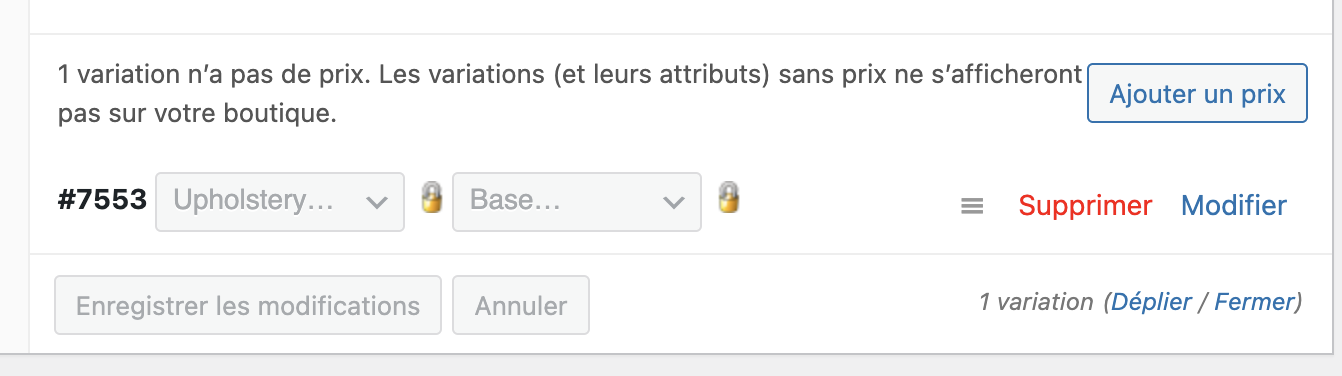Viewport: 1342px width, 376px height.
Task: Click the hamburger reorder handle icon
Action: pyautogui.click(x=972, y=206)
